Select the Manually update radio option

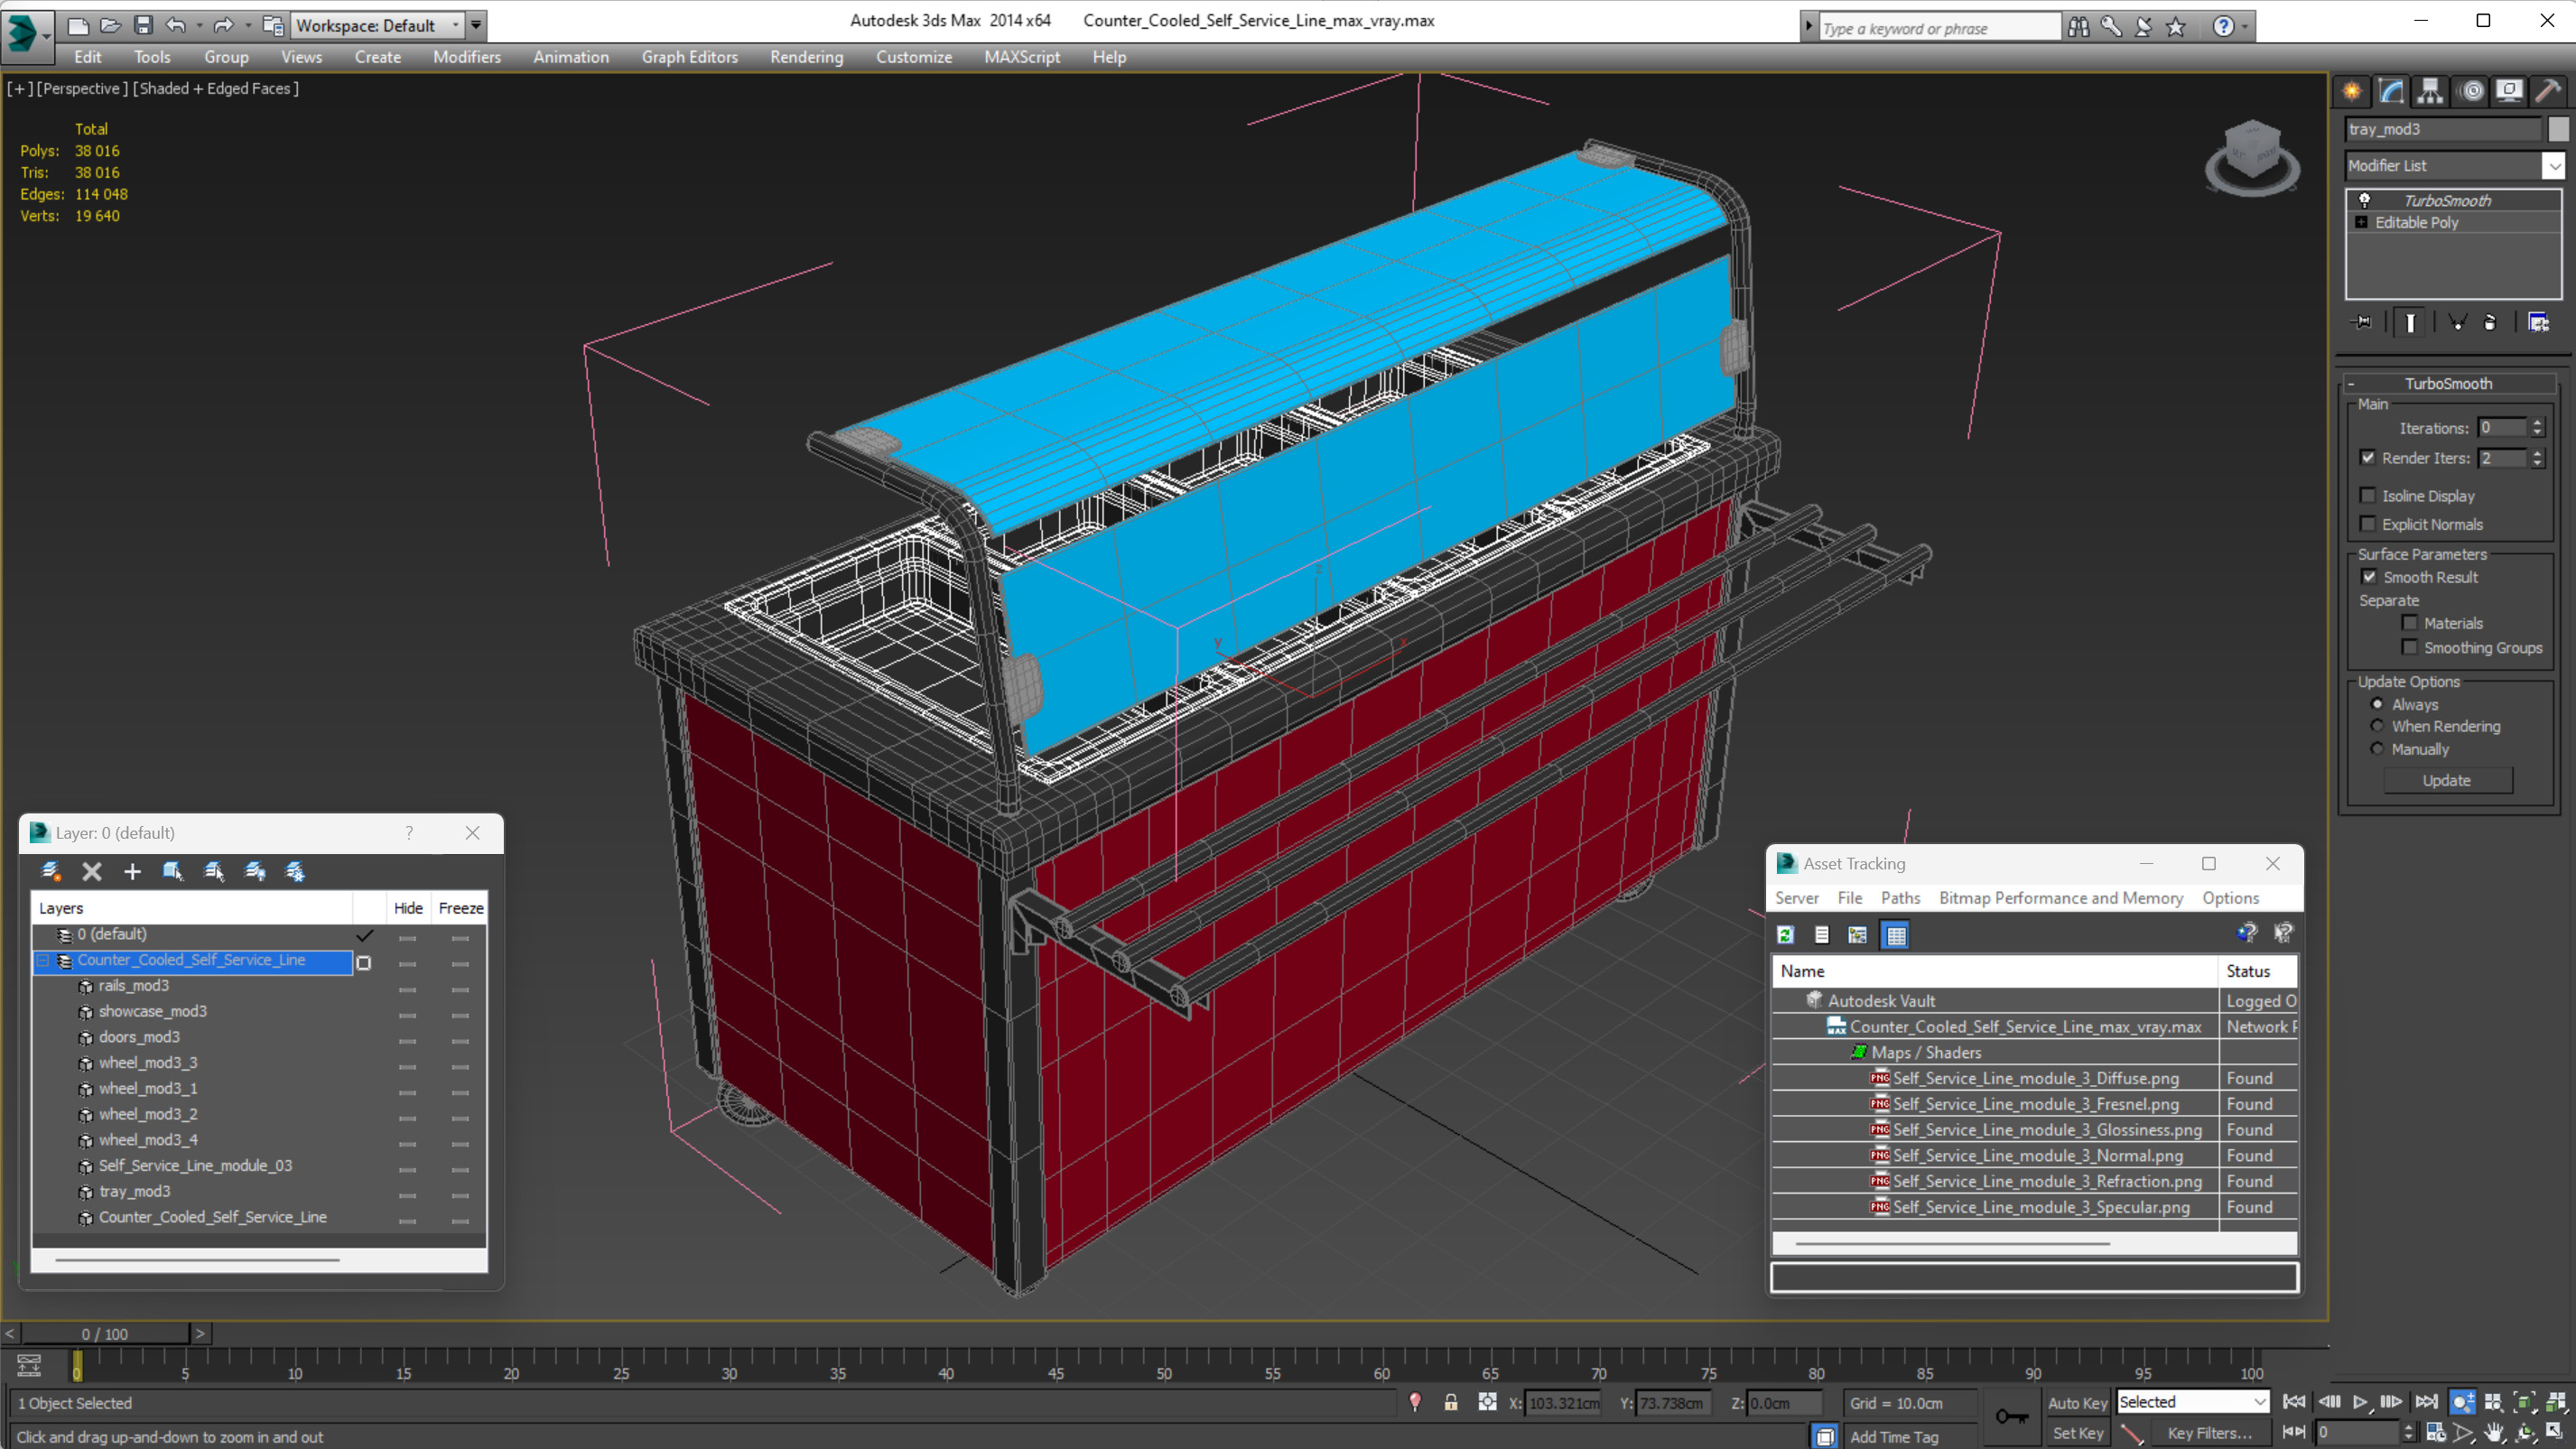pos(2377,748)
